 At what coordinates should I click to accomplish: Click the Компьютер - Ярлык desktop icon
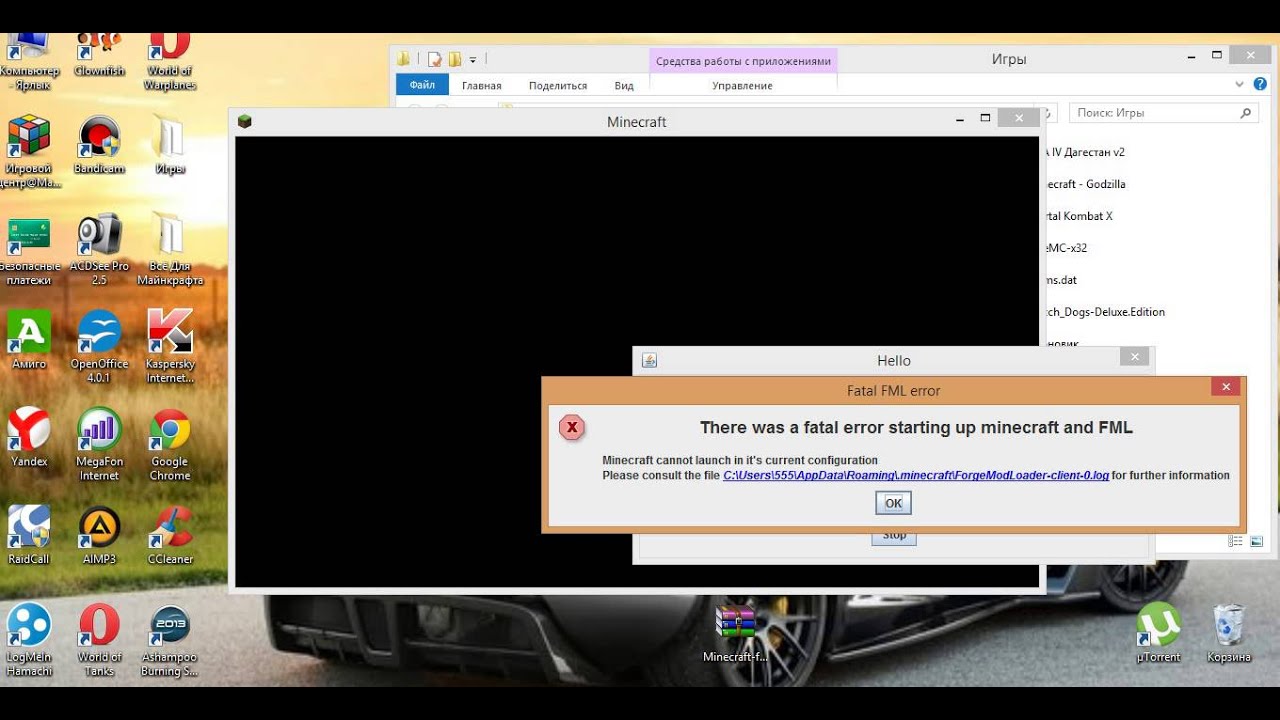pyautogui.click(x=29, y=62)
